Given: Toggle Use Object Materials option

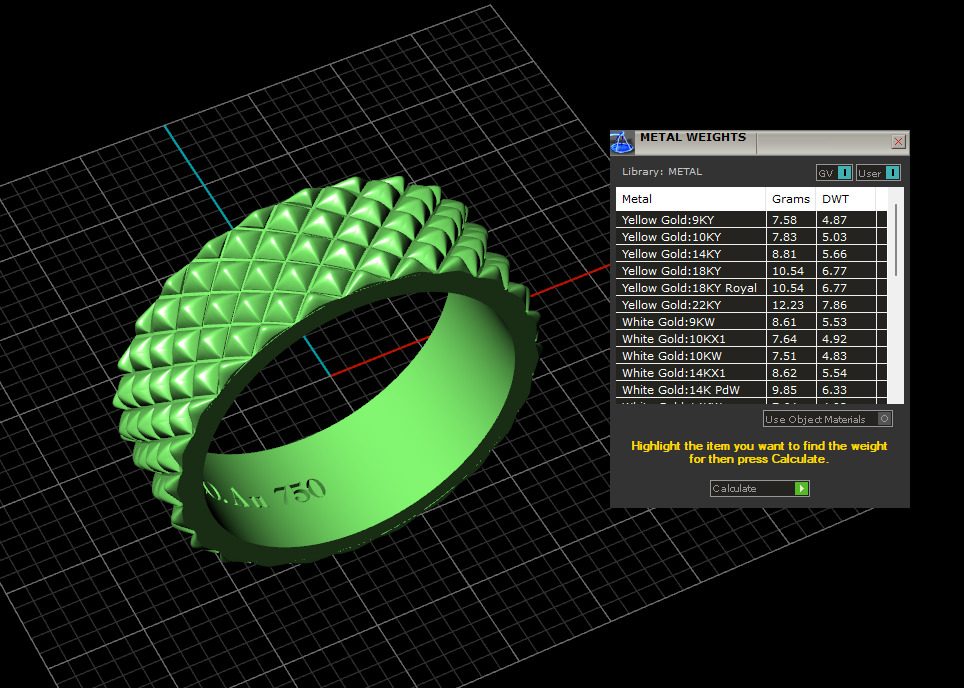Looking at the screenshot, I should (828, 419).
